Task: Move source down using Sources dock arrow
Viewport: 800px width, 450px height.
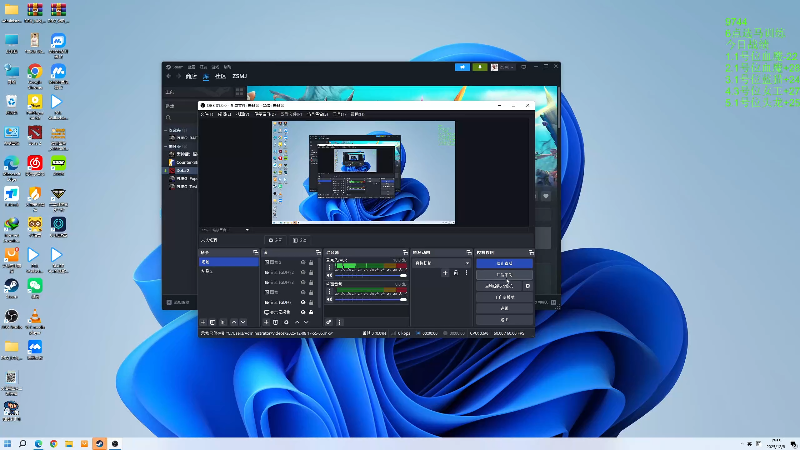Action: point(306,322)
